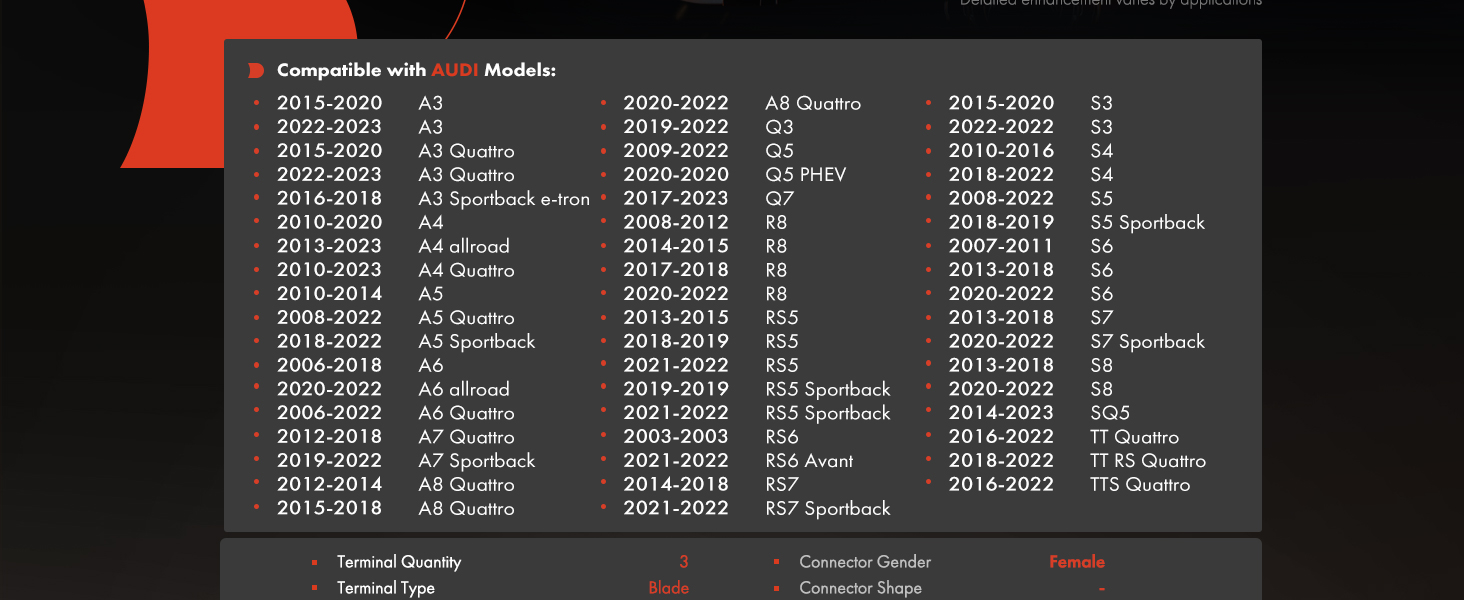The image size is (1464, 600).
Task: Click the 'Terminal Quantity' spec label
Action: 399,562
